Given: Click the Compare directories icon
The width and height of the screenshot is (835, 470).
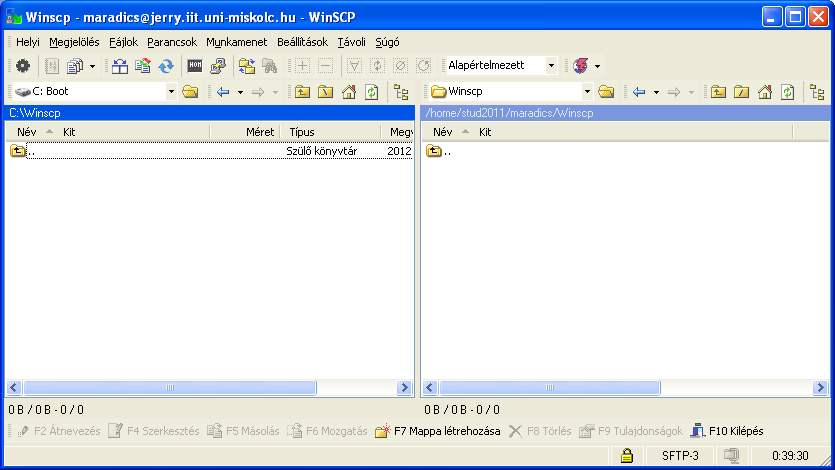Looking at the screenshot, I should coord(120,66).
